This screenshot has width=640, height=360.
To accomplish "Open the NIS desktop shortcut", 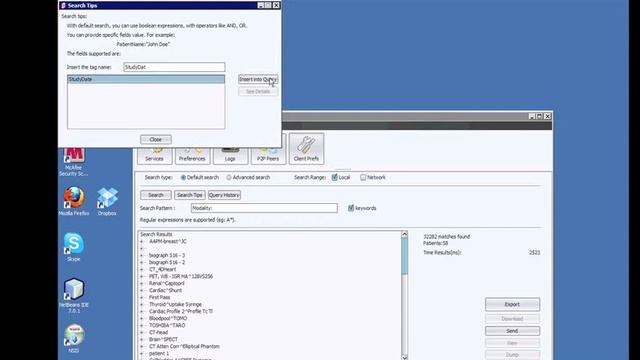I will [x=74, y=338].
